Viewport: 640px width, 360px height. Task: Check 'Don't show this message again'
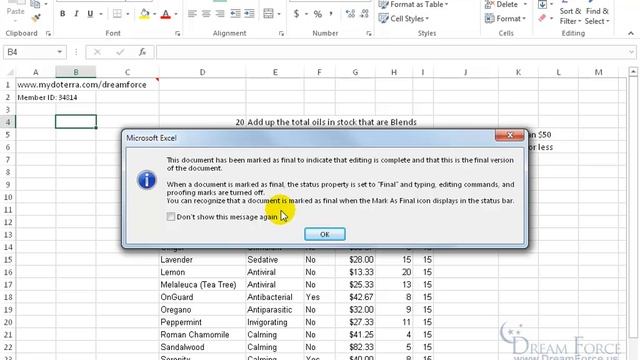tap(171, 216)
